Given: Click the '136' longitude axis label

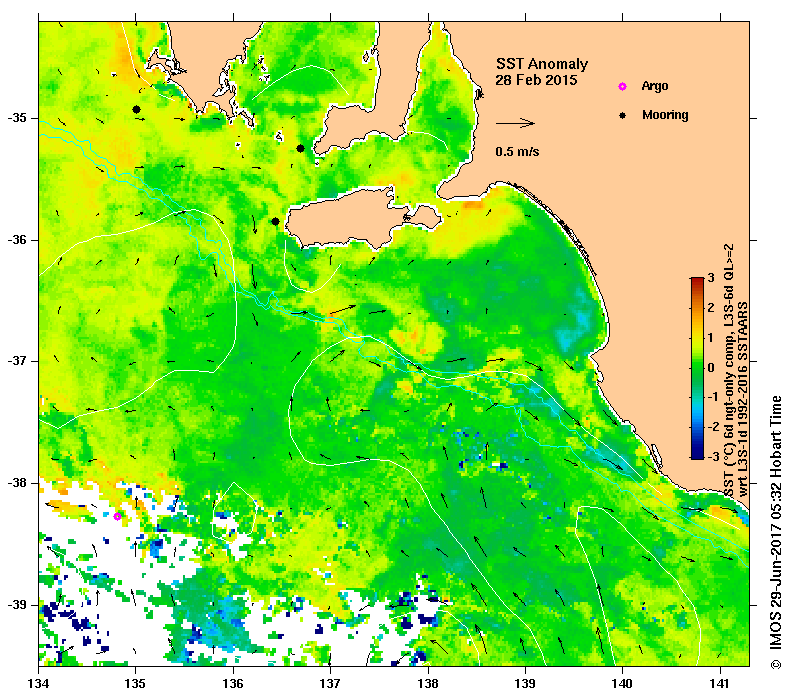Looking at the screenshot, I should pyautogui.click(x=234, y=684).
